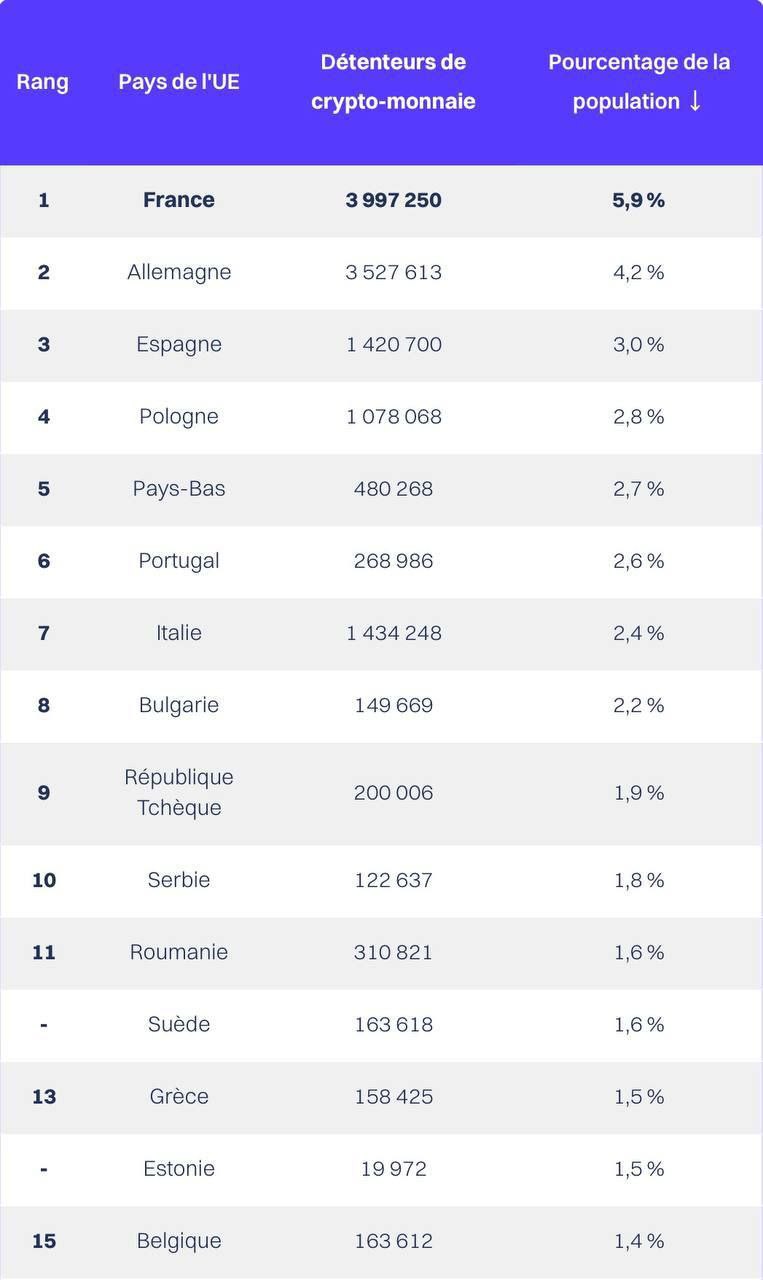The image size is (763, 1280).
Task: Click the Pays de l'UE column header
Action: (179, 82)
